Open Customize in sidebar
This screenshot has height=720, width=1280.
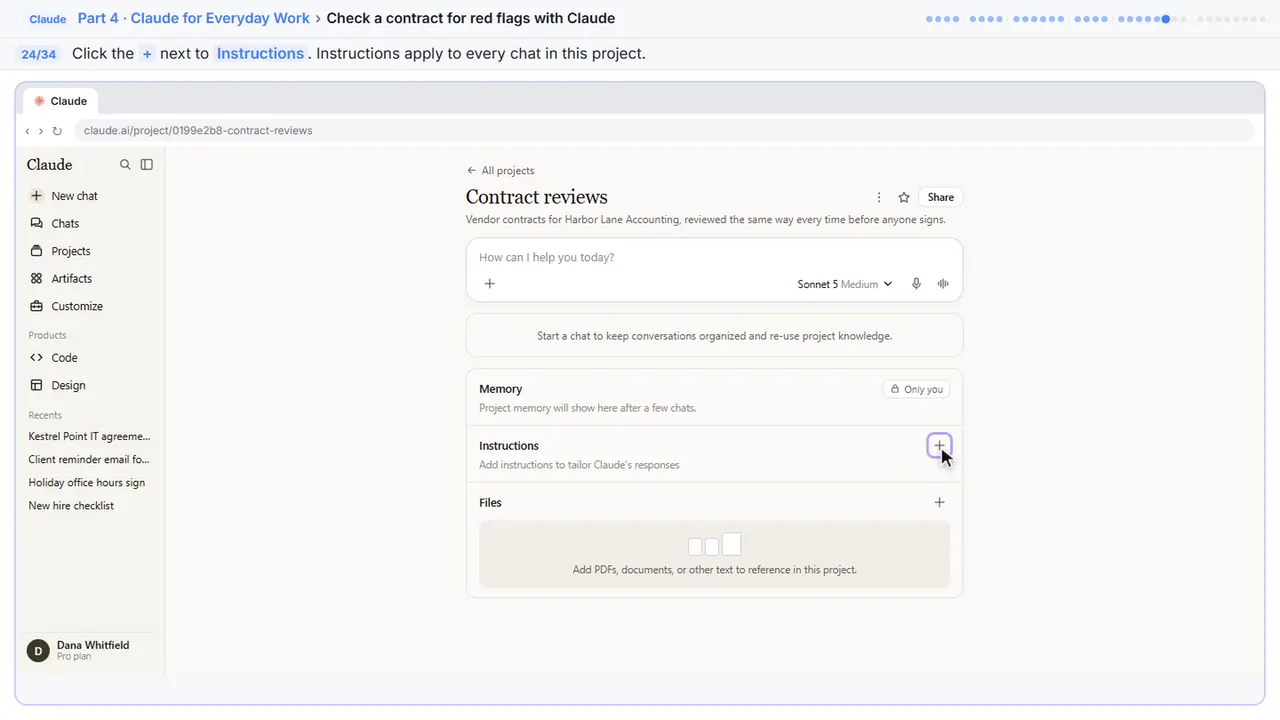coord(66,306)
